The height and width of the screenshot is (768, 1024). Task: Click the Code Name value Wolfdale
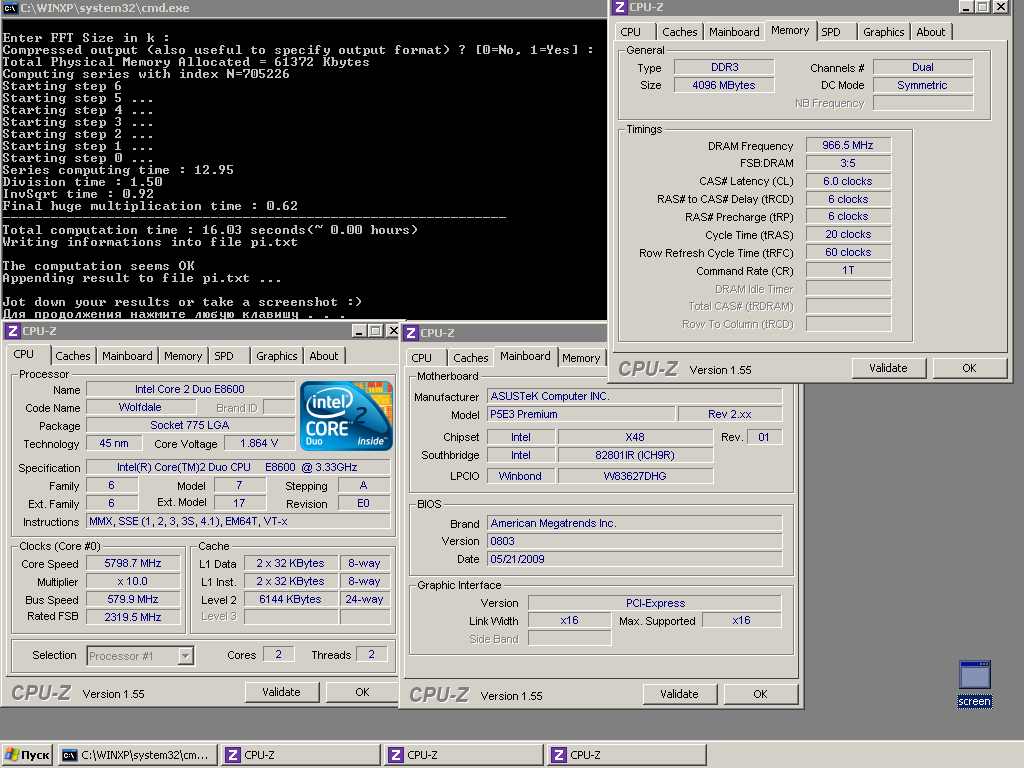coord(140,407)
